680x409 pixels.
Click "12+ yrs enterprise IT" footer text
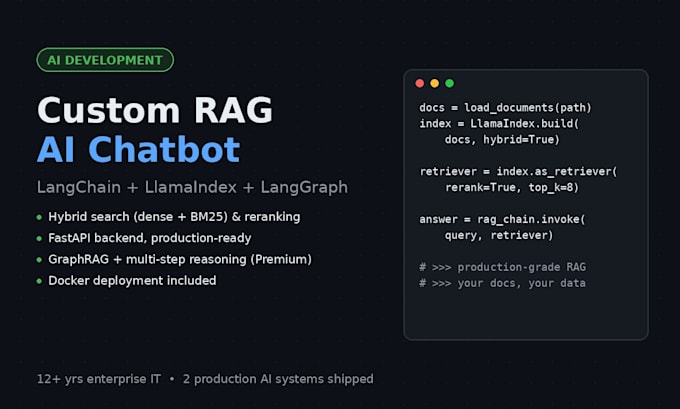99,379
